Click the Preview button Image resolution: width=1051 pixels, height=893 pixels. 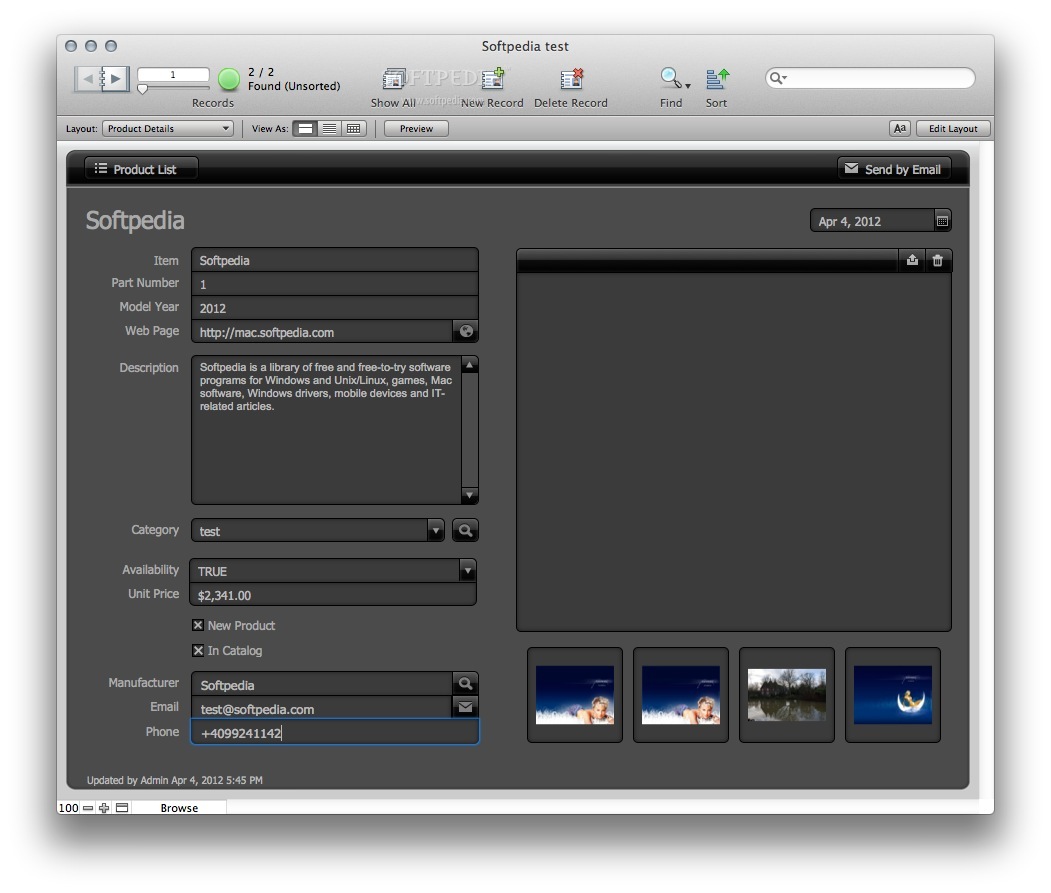(414, 128)
